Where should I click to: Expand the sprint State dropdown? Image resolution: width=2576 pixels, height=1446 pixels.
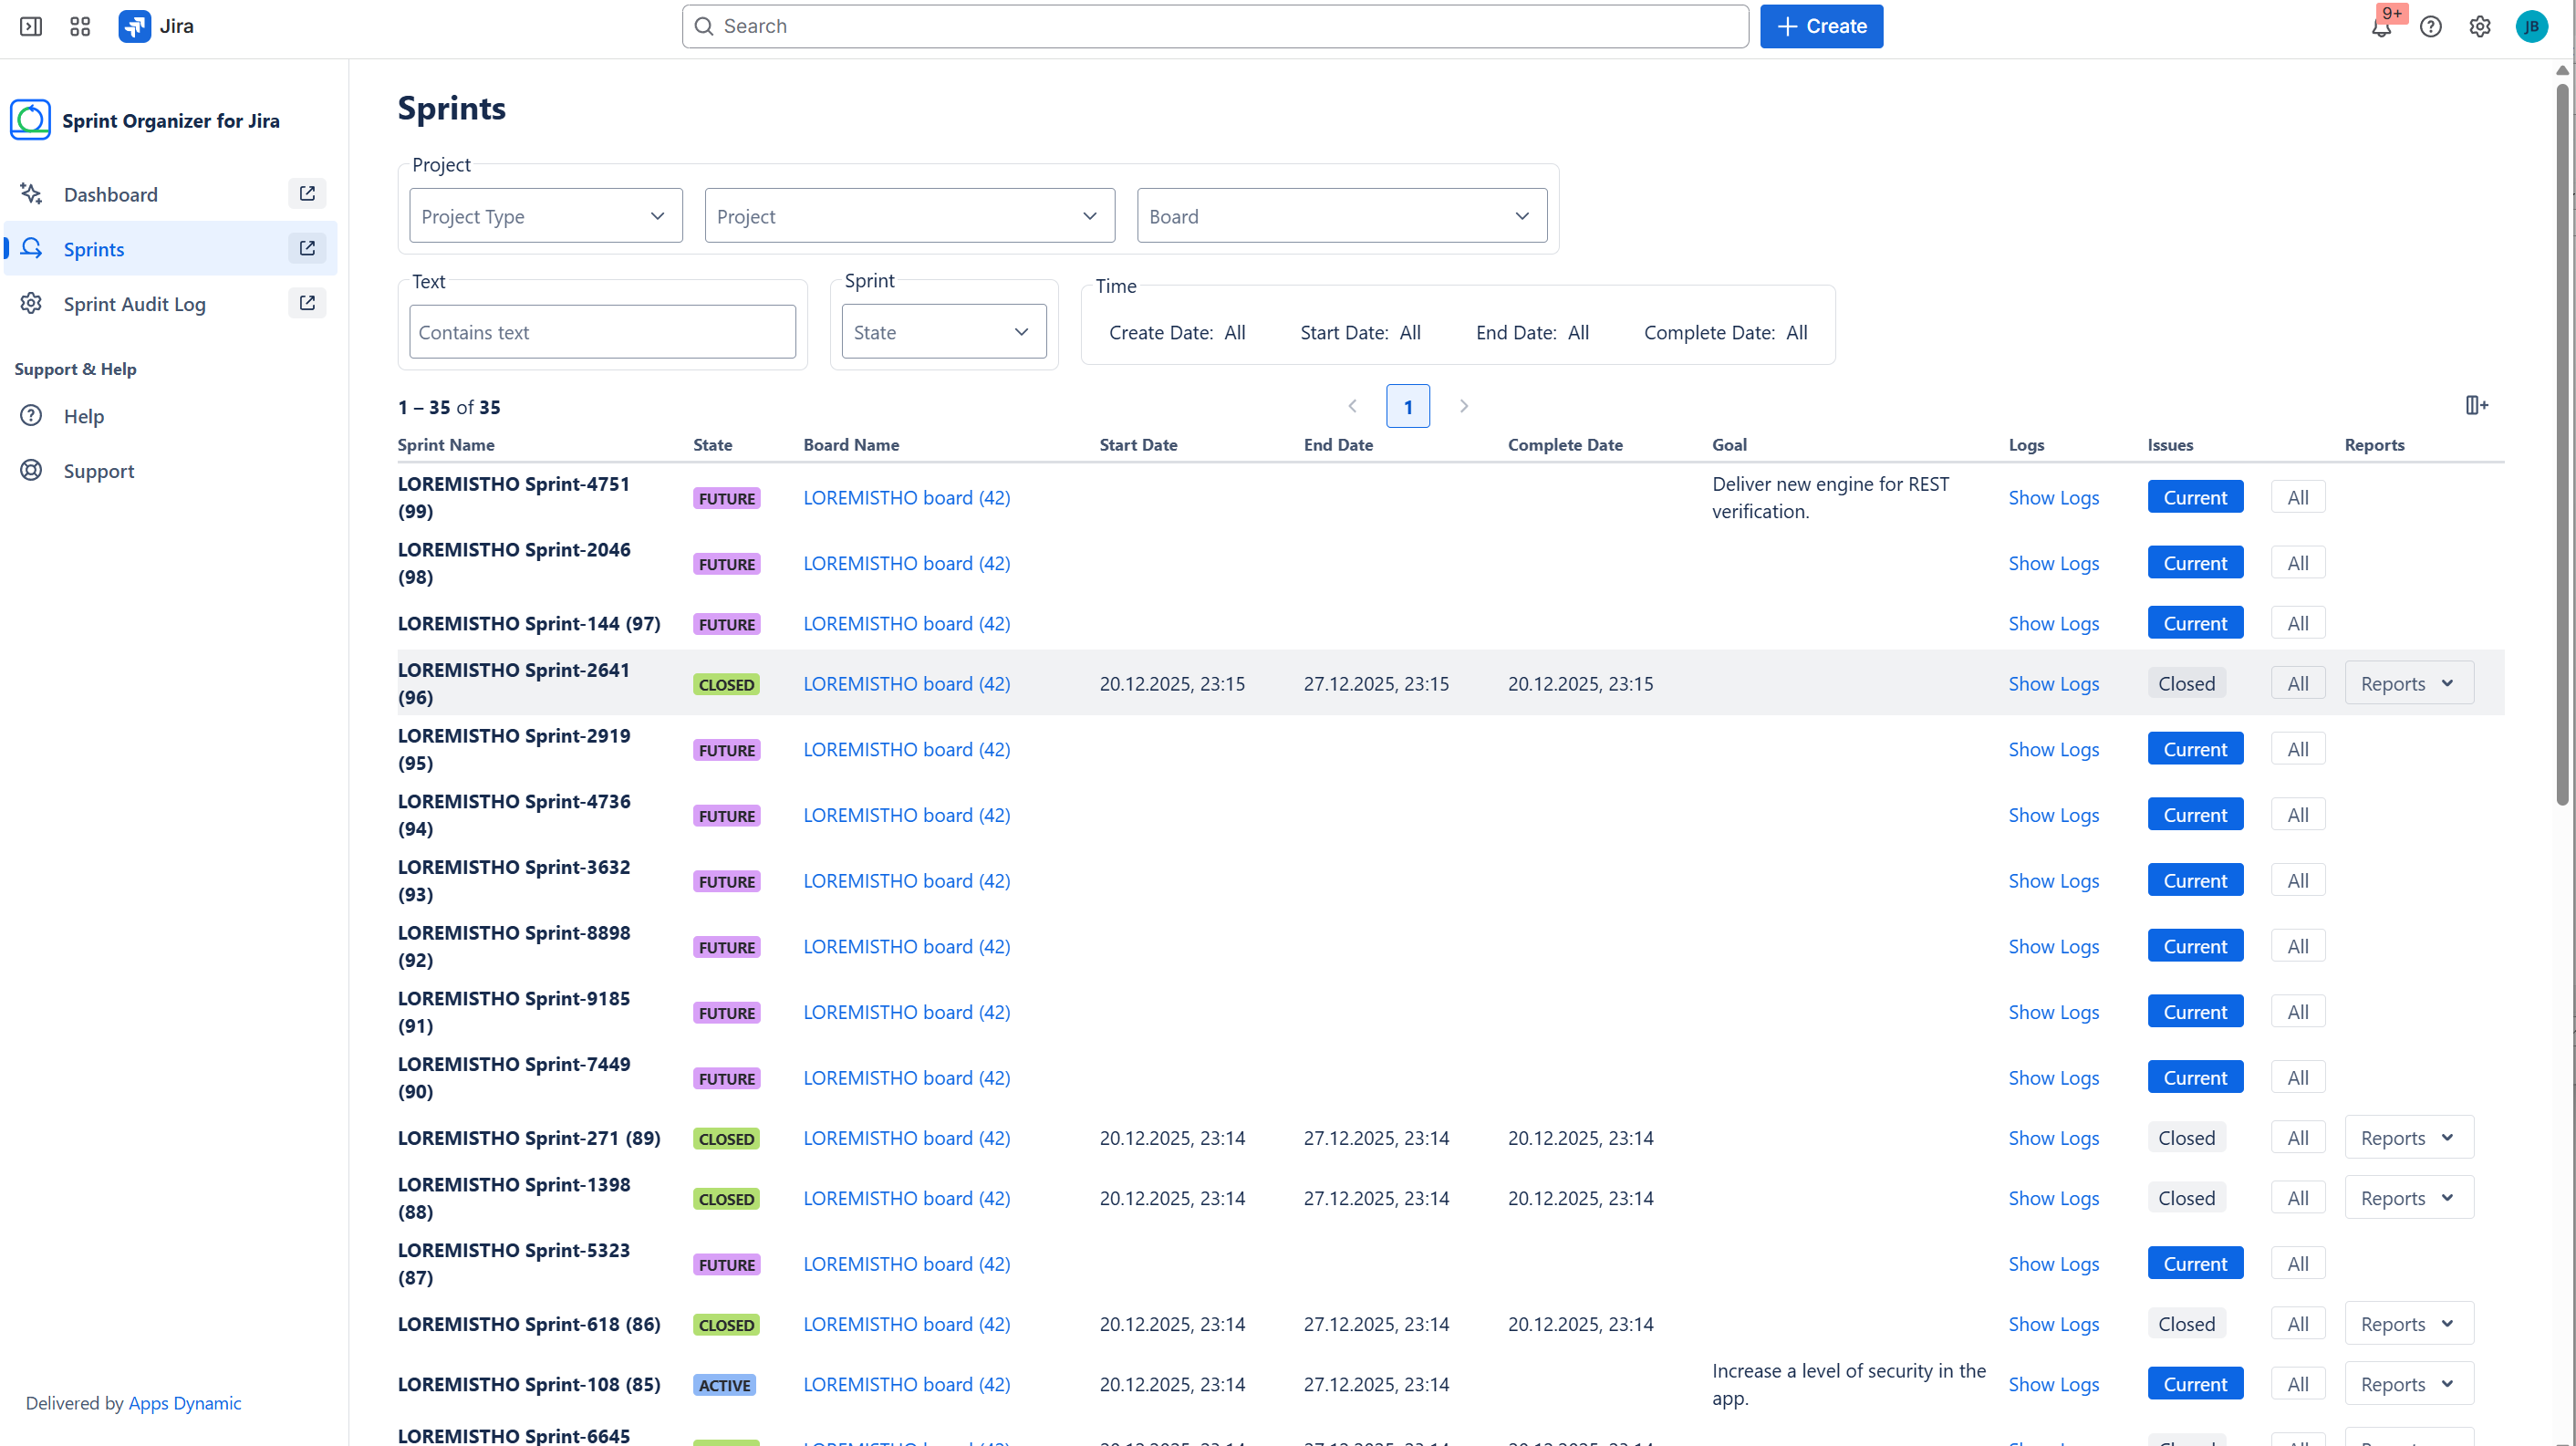pos(943,332)
